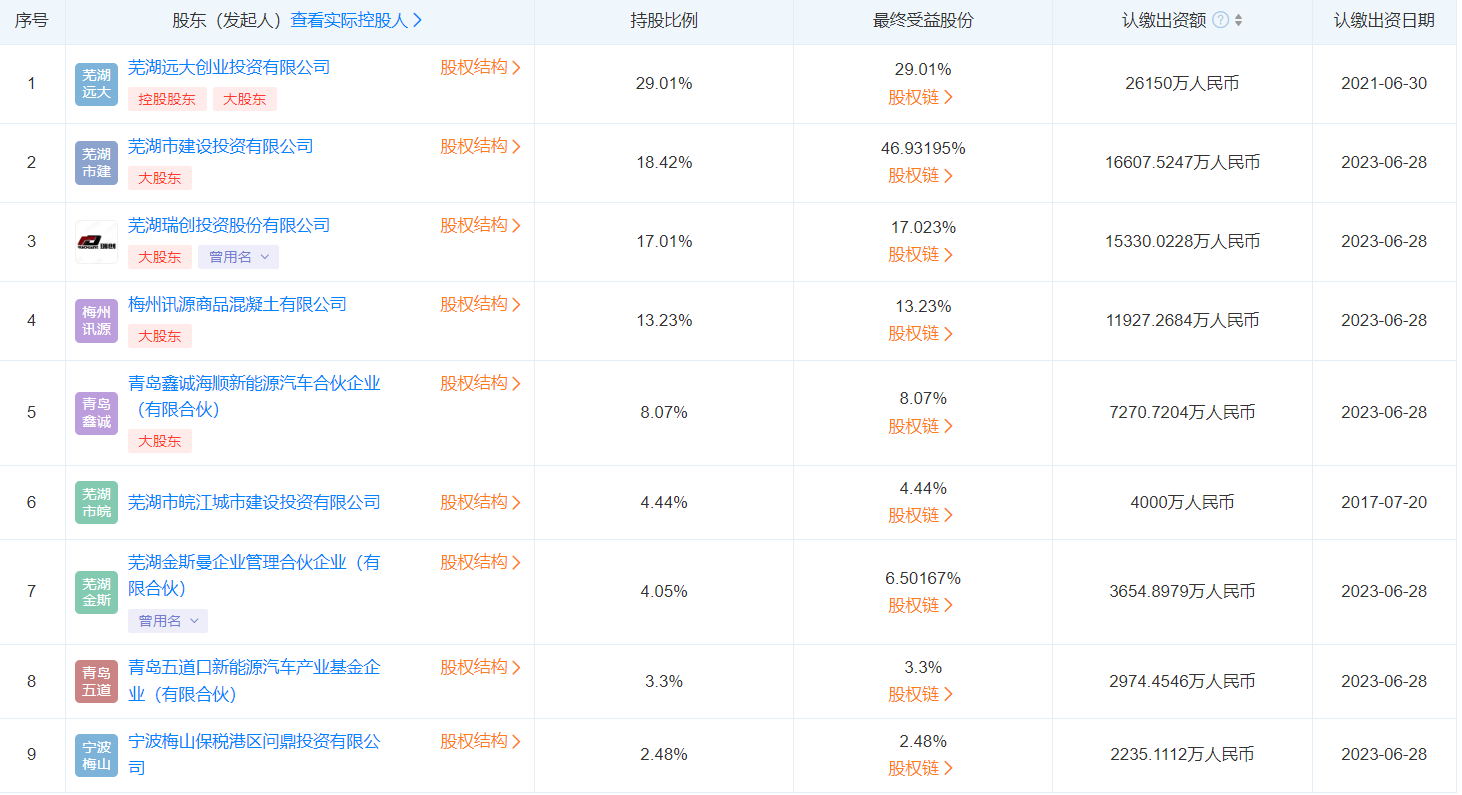Open 芜湖市皖江城市建设投资有限公司 company link
The height and width of the screenshot is (795, 1462).
pos(254,502)
